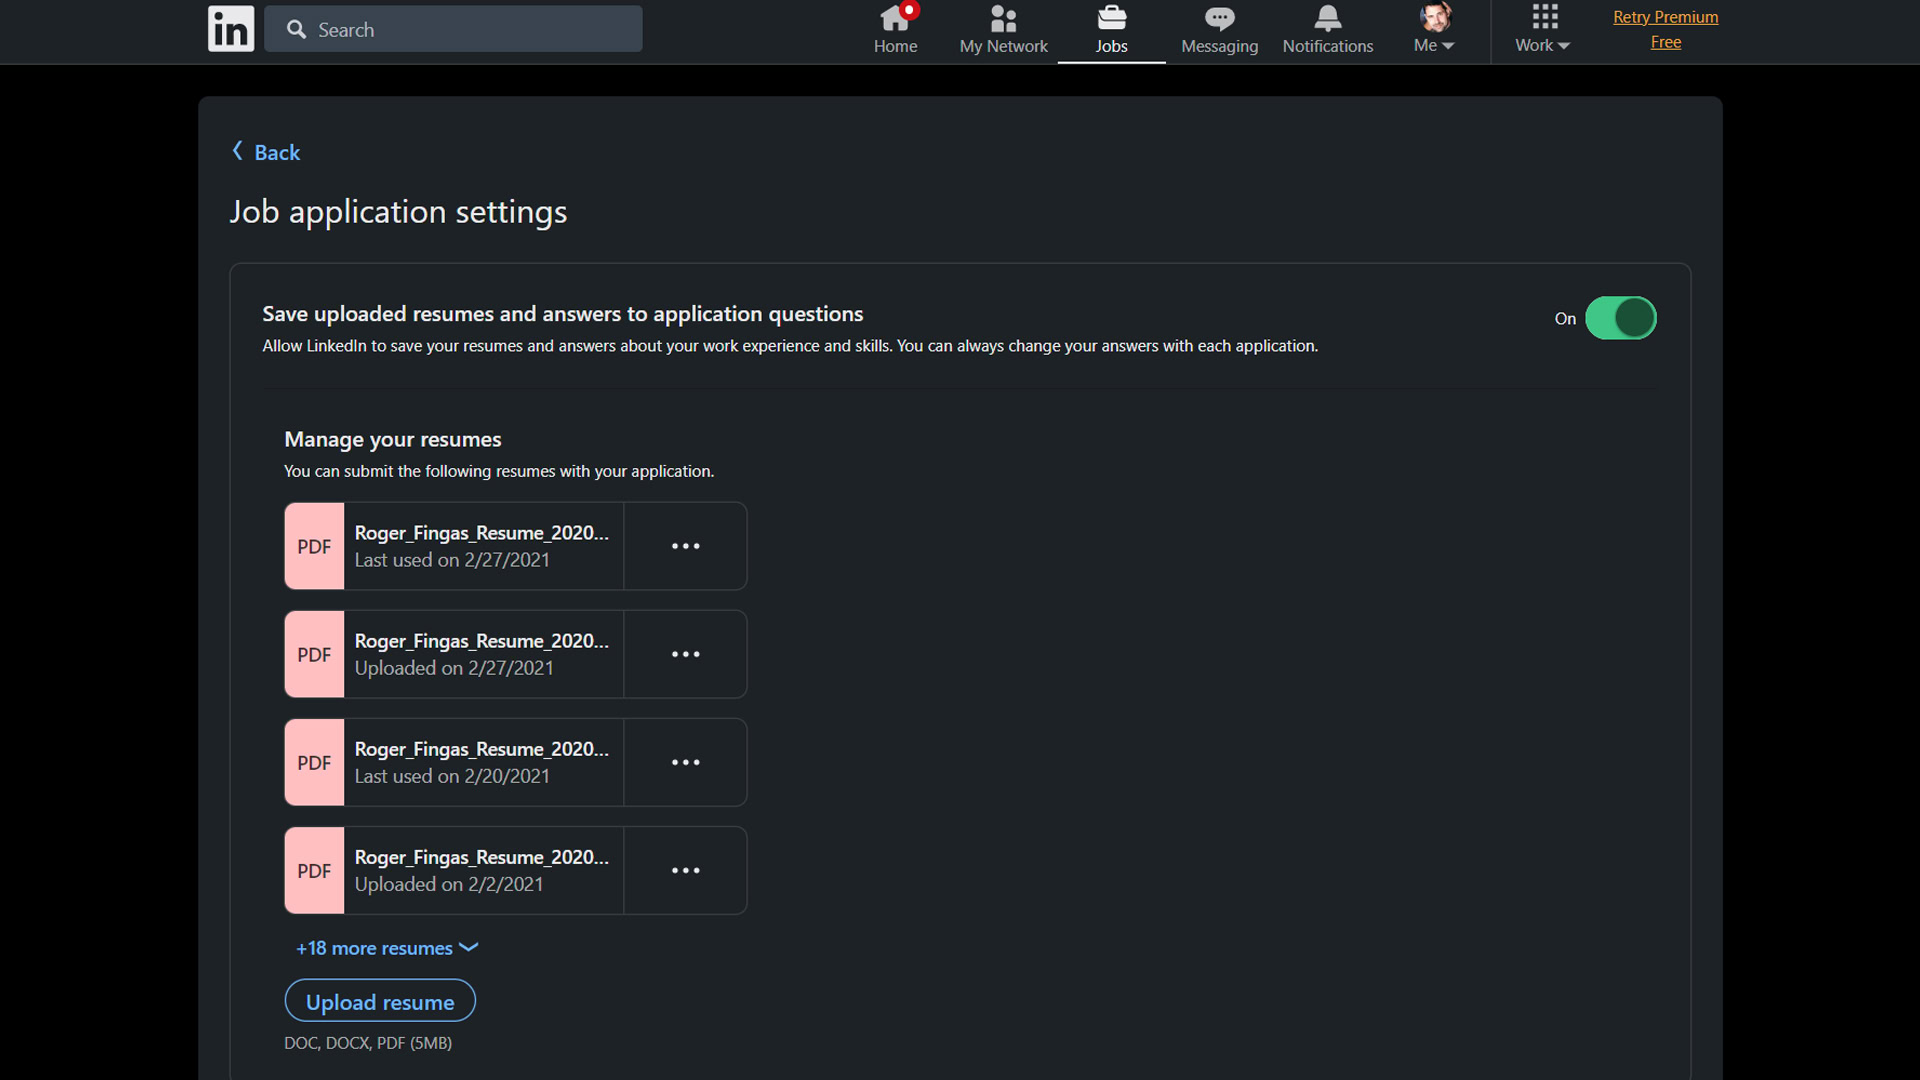Open options for resume last used 2/27/2021
The image size is (1920, 1080).
coord(685,547)
